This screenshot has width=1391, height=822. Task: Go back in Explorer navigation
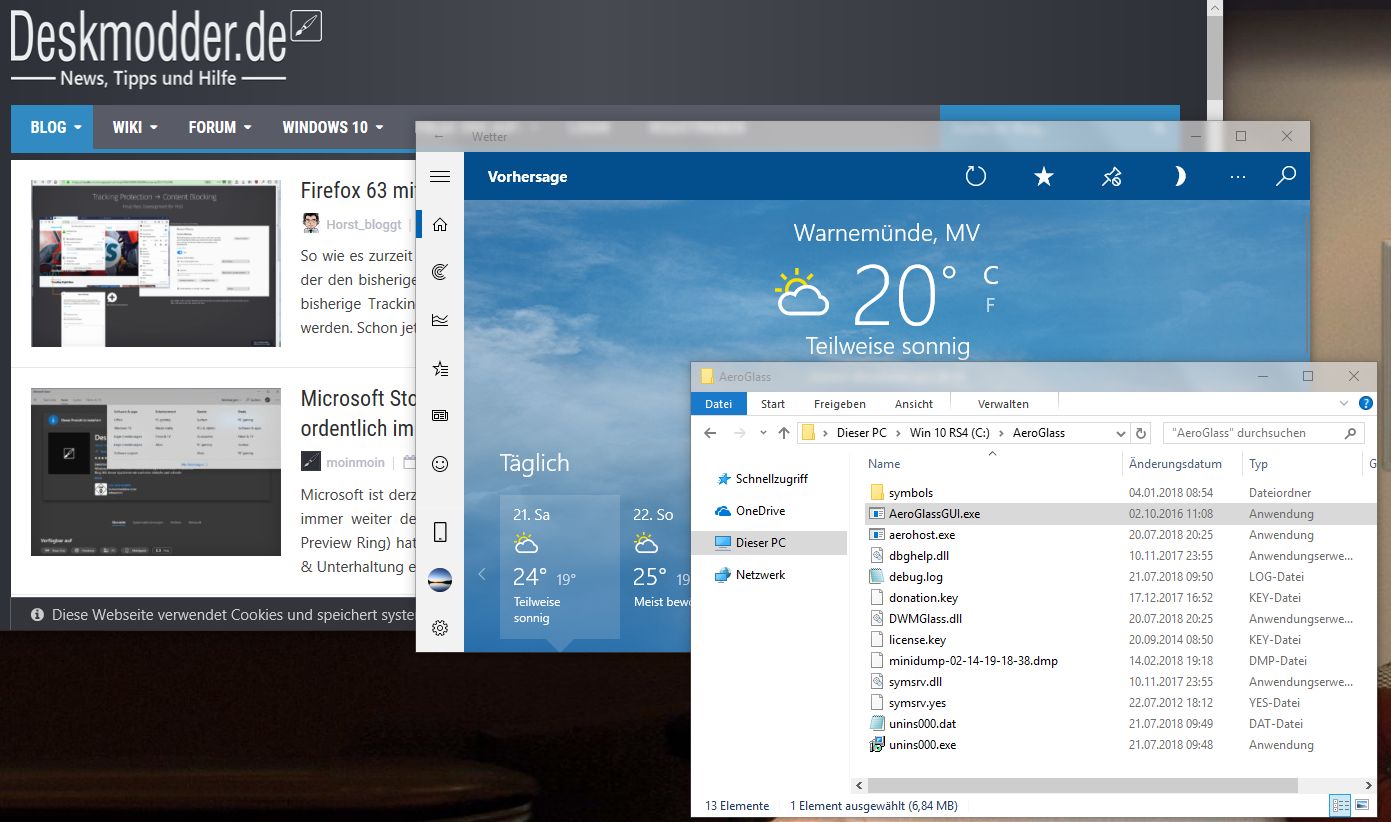[x=710, y=433]
